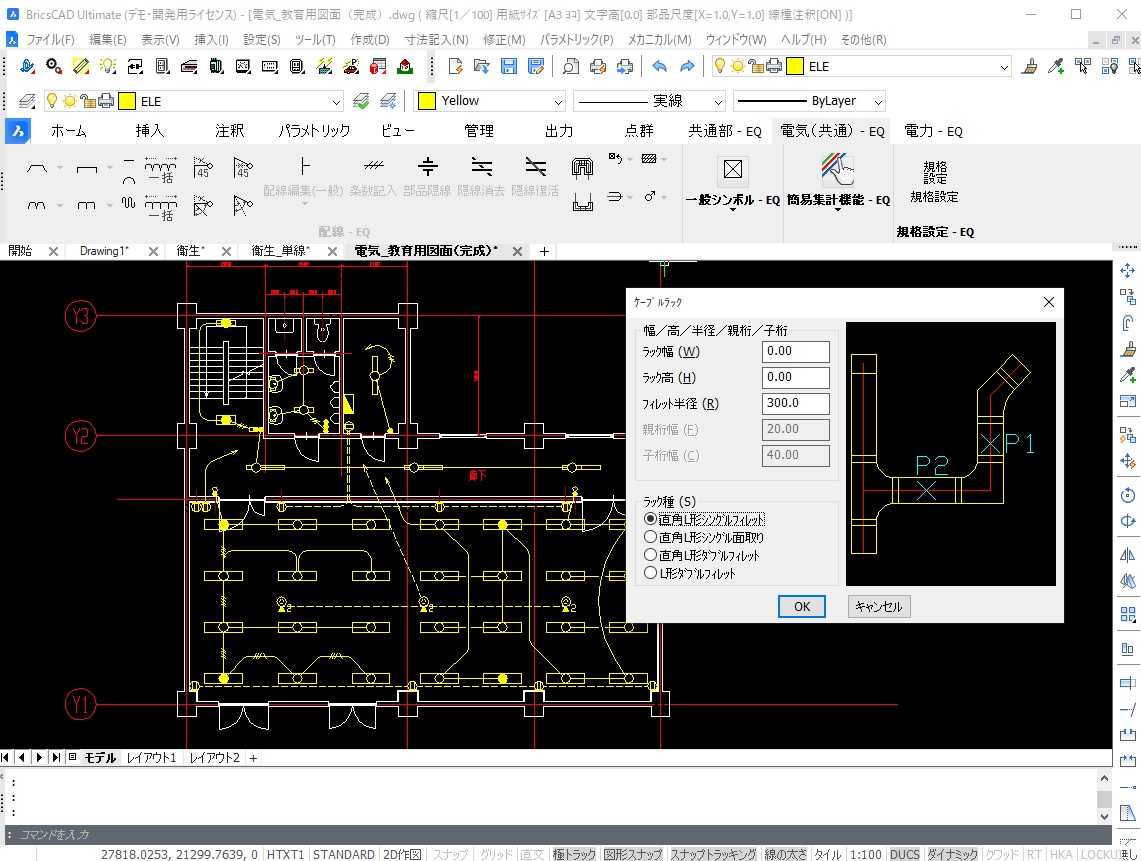The image size is (1141, 861).
Task: Click キャンセル in the ケーブルラック dialog
Action: point(878,606)
